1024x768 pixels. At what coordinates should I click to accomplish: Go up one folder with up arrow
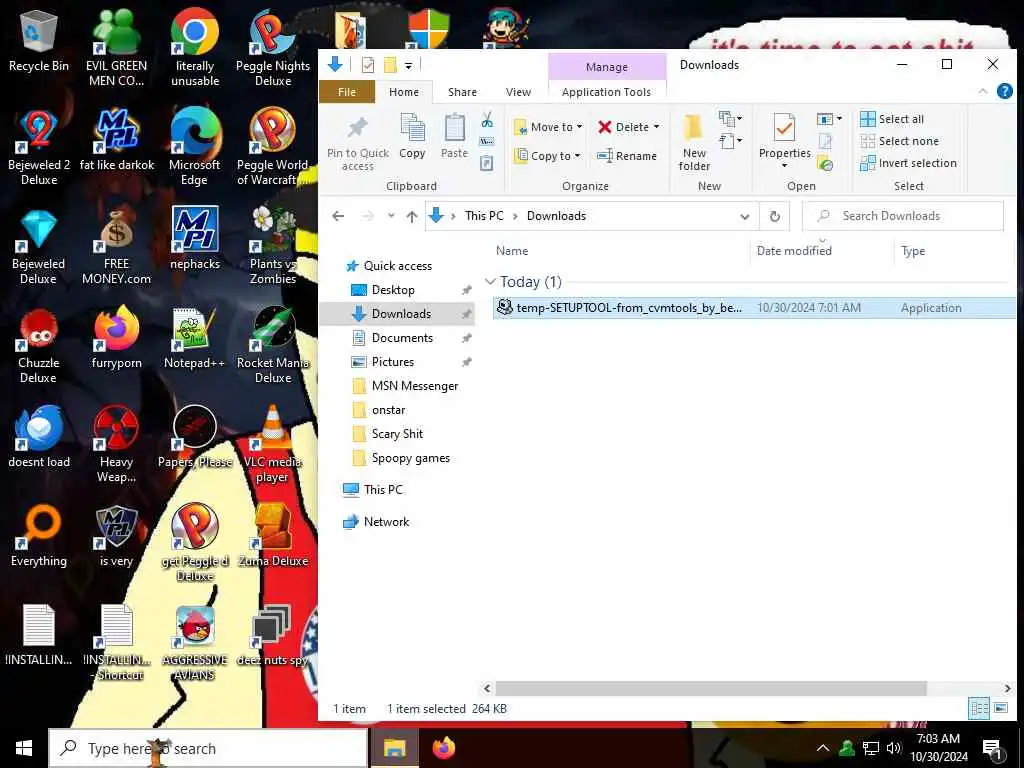411,216
